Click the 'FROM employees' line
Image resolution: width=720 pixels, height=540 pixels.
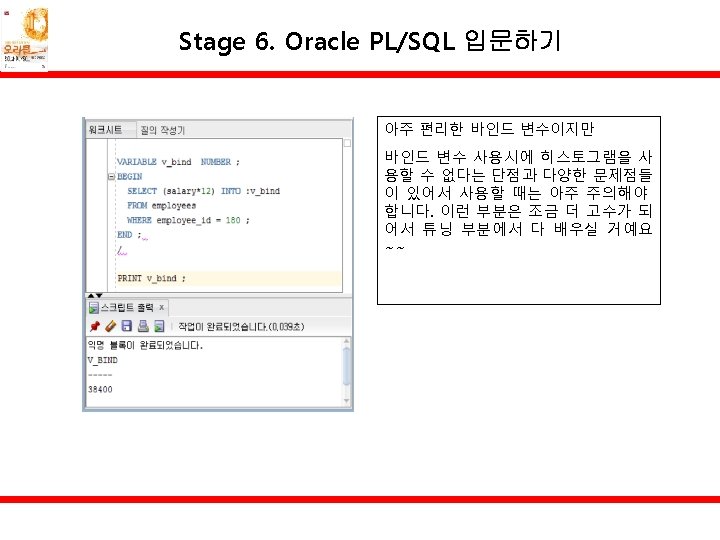[162, 205]
